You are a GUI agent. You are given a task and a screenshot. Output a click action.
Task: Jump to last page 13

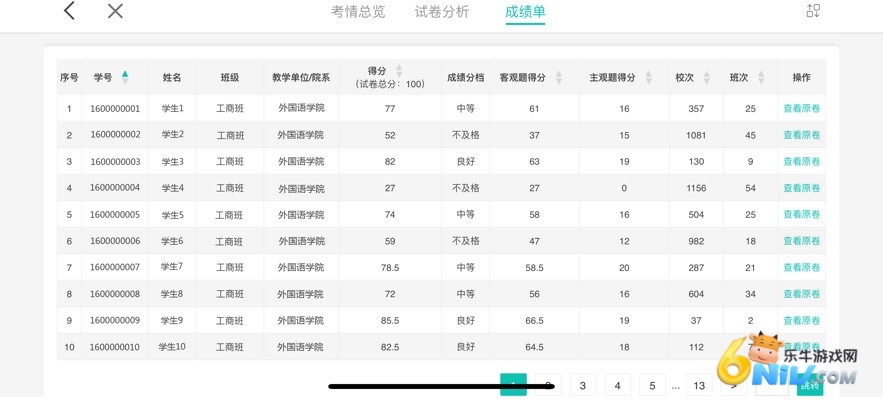tap(699, 386)
